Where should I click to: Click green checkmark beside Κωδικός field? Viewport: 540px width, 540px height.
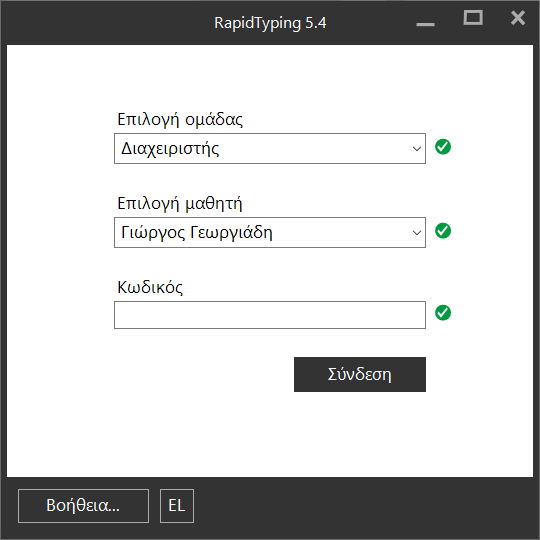[443, 313]
